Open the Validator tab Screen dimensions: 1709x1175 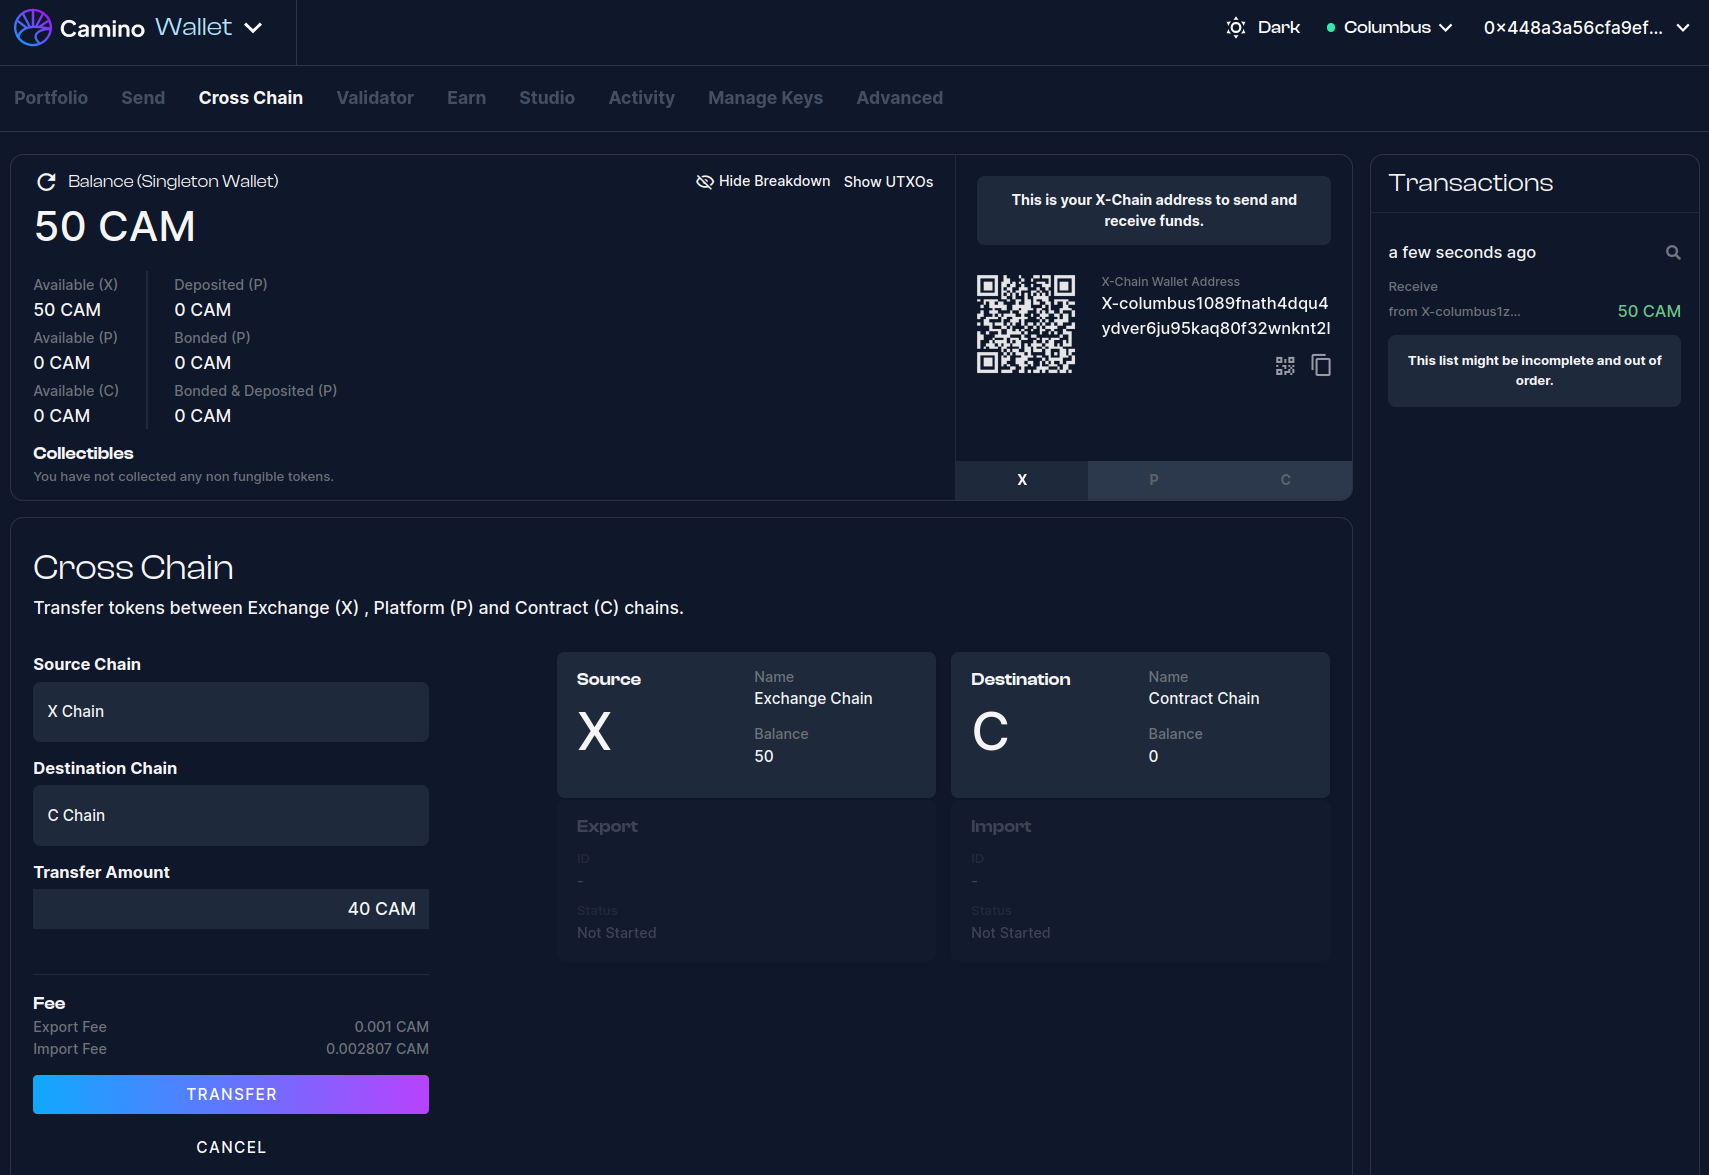(x=375, y=98)
